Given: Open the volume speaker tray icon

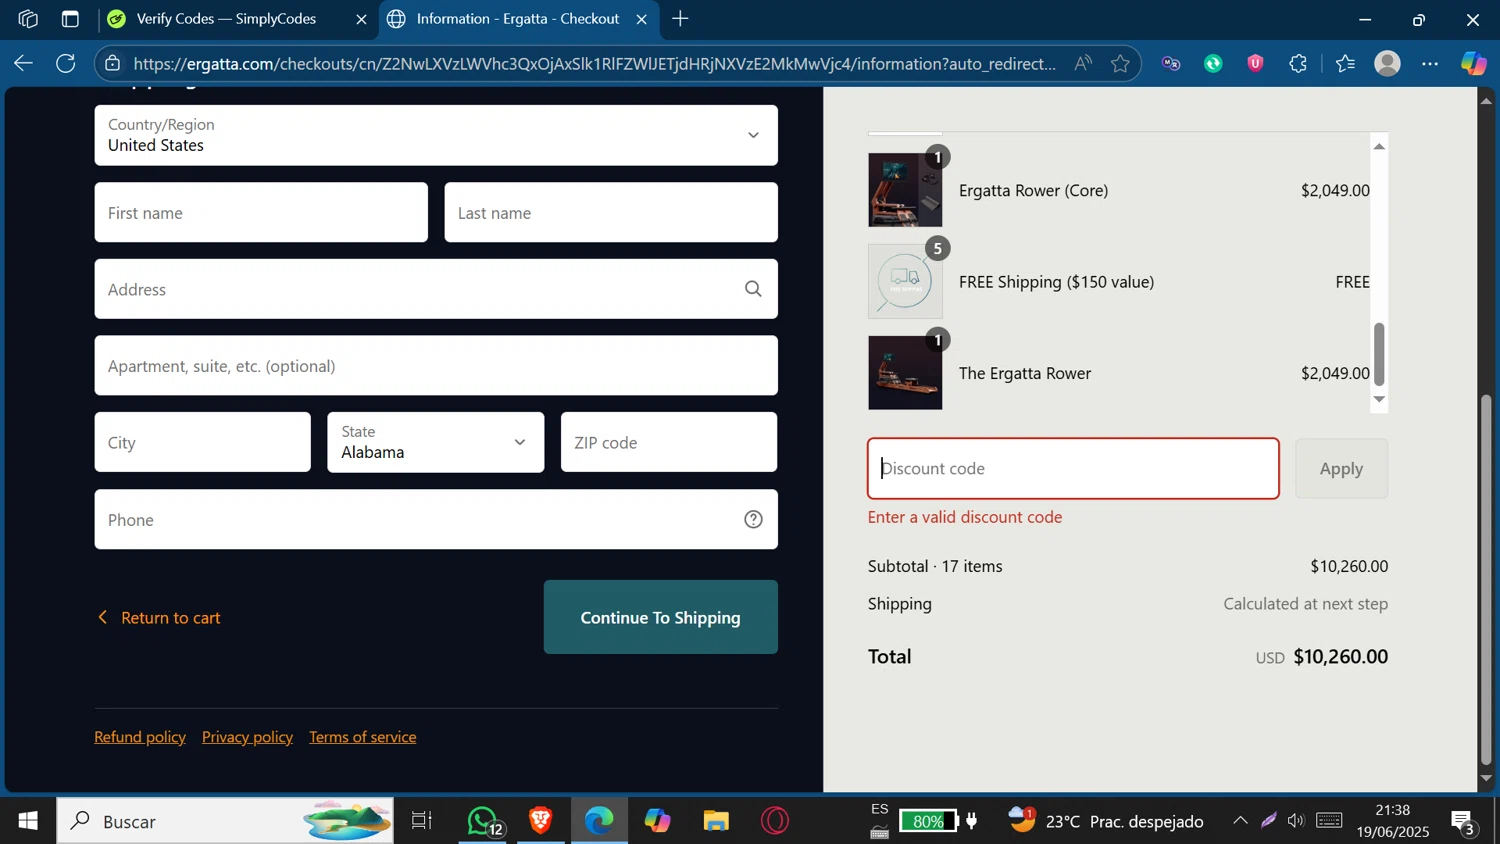Looking at the screenshot, I should tap(1296, 821).
